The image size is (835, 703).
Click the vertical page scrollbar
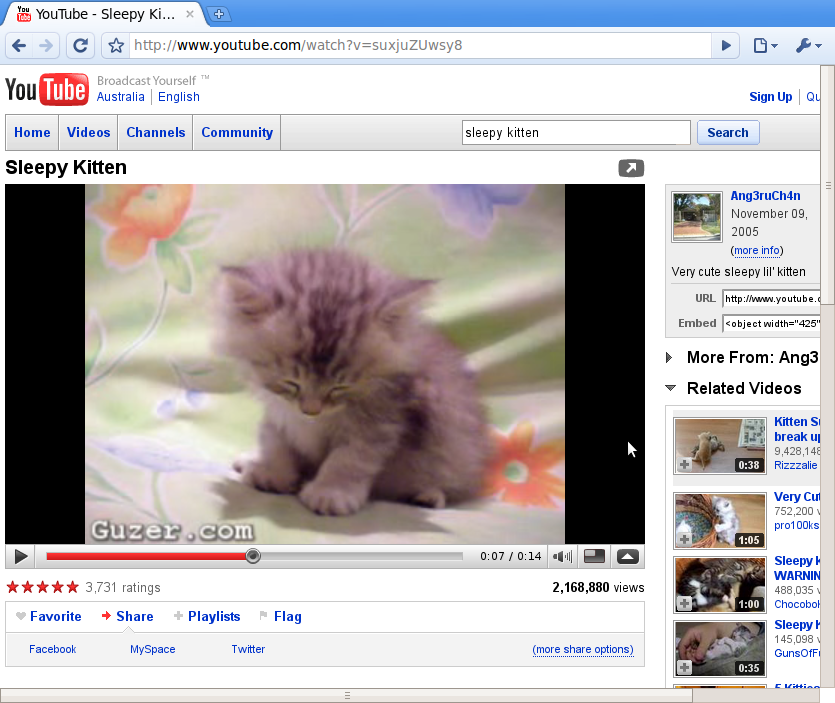[x=828, y=185]
